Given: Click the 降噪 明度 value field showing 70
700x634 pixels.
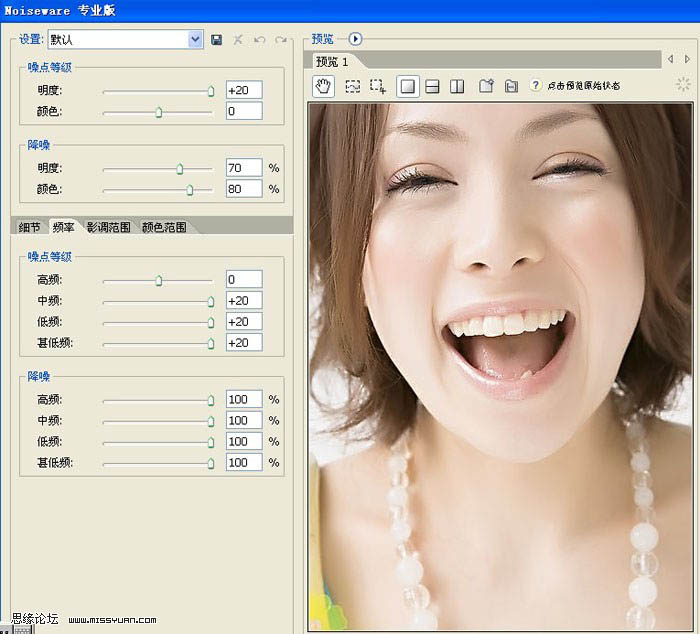Looking at the screenshot, I should tap(244, 168).
